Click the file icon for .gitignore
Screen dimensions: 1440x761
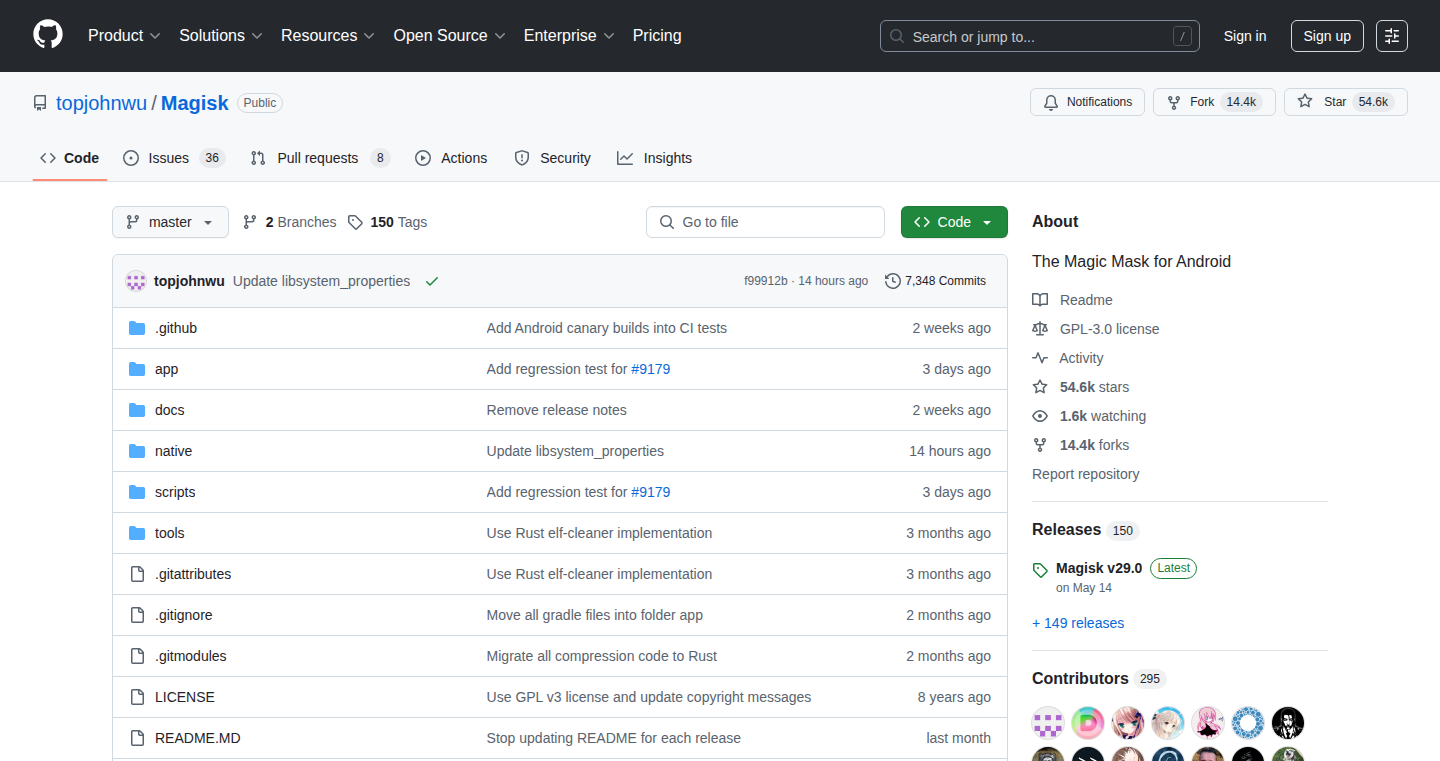(x=137, y=615)
